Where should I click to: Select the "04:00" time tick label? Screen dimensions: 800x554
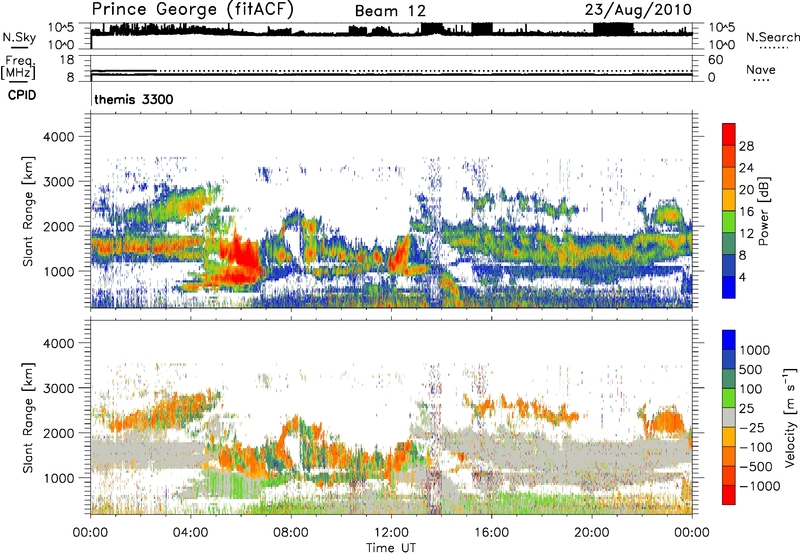pos(190,533)
